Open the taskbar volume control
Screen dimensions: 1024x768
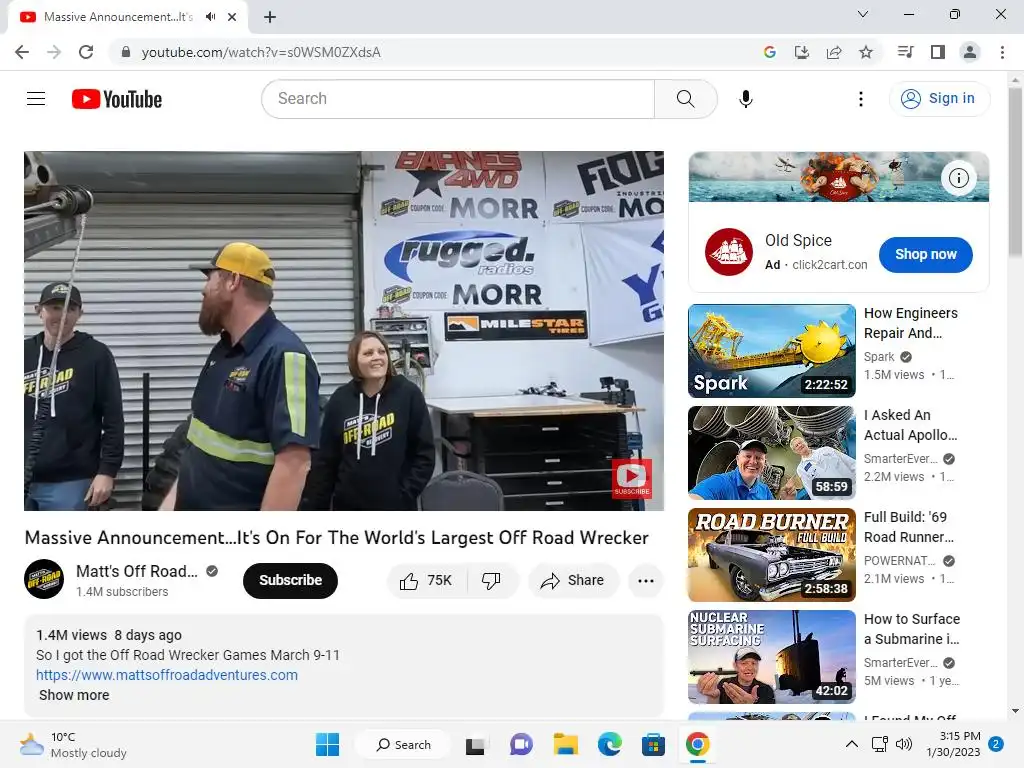click(x=904, y=744)
